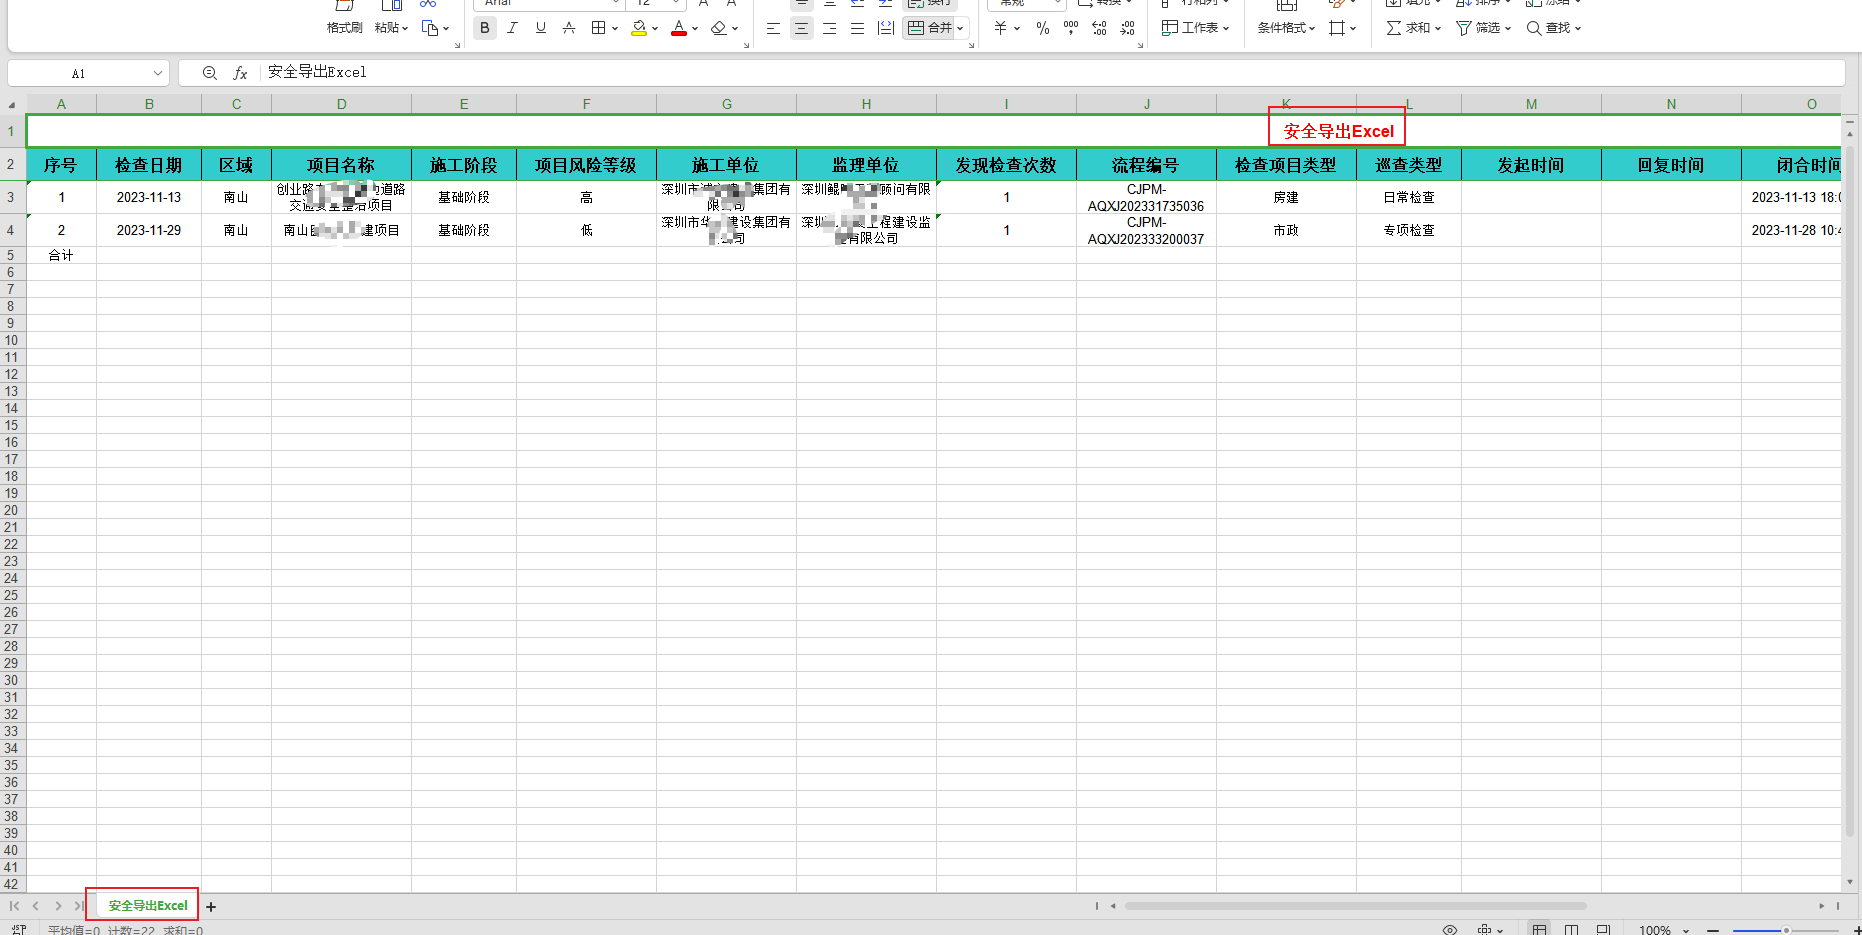This screenshot has width=1862, height=935.
Task: Click the currency ¥ format icon
Action: tap(1001, 28)
